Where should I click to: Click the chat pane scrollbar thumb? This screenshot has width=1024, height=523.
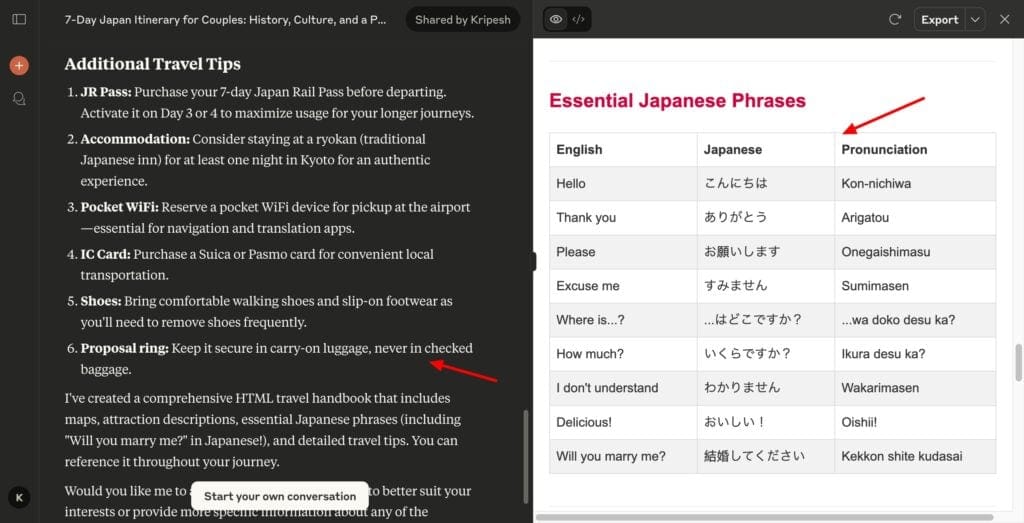click(526, 455)
